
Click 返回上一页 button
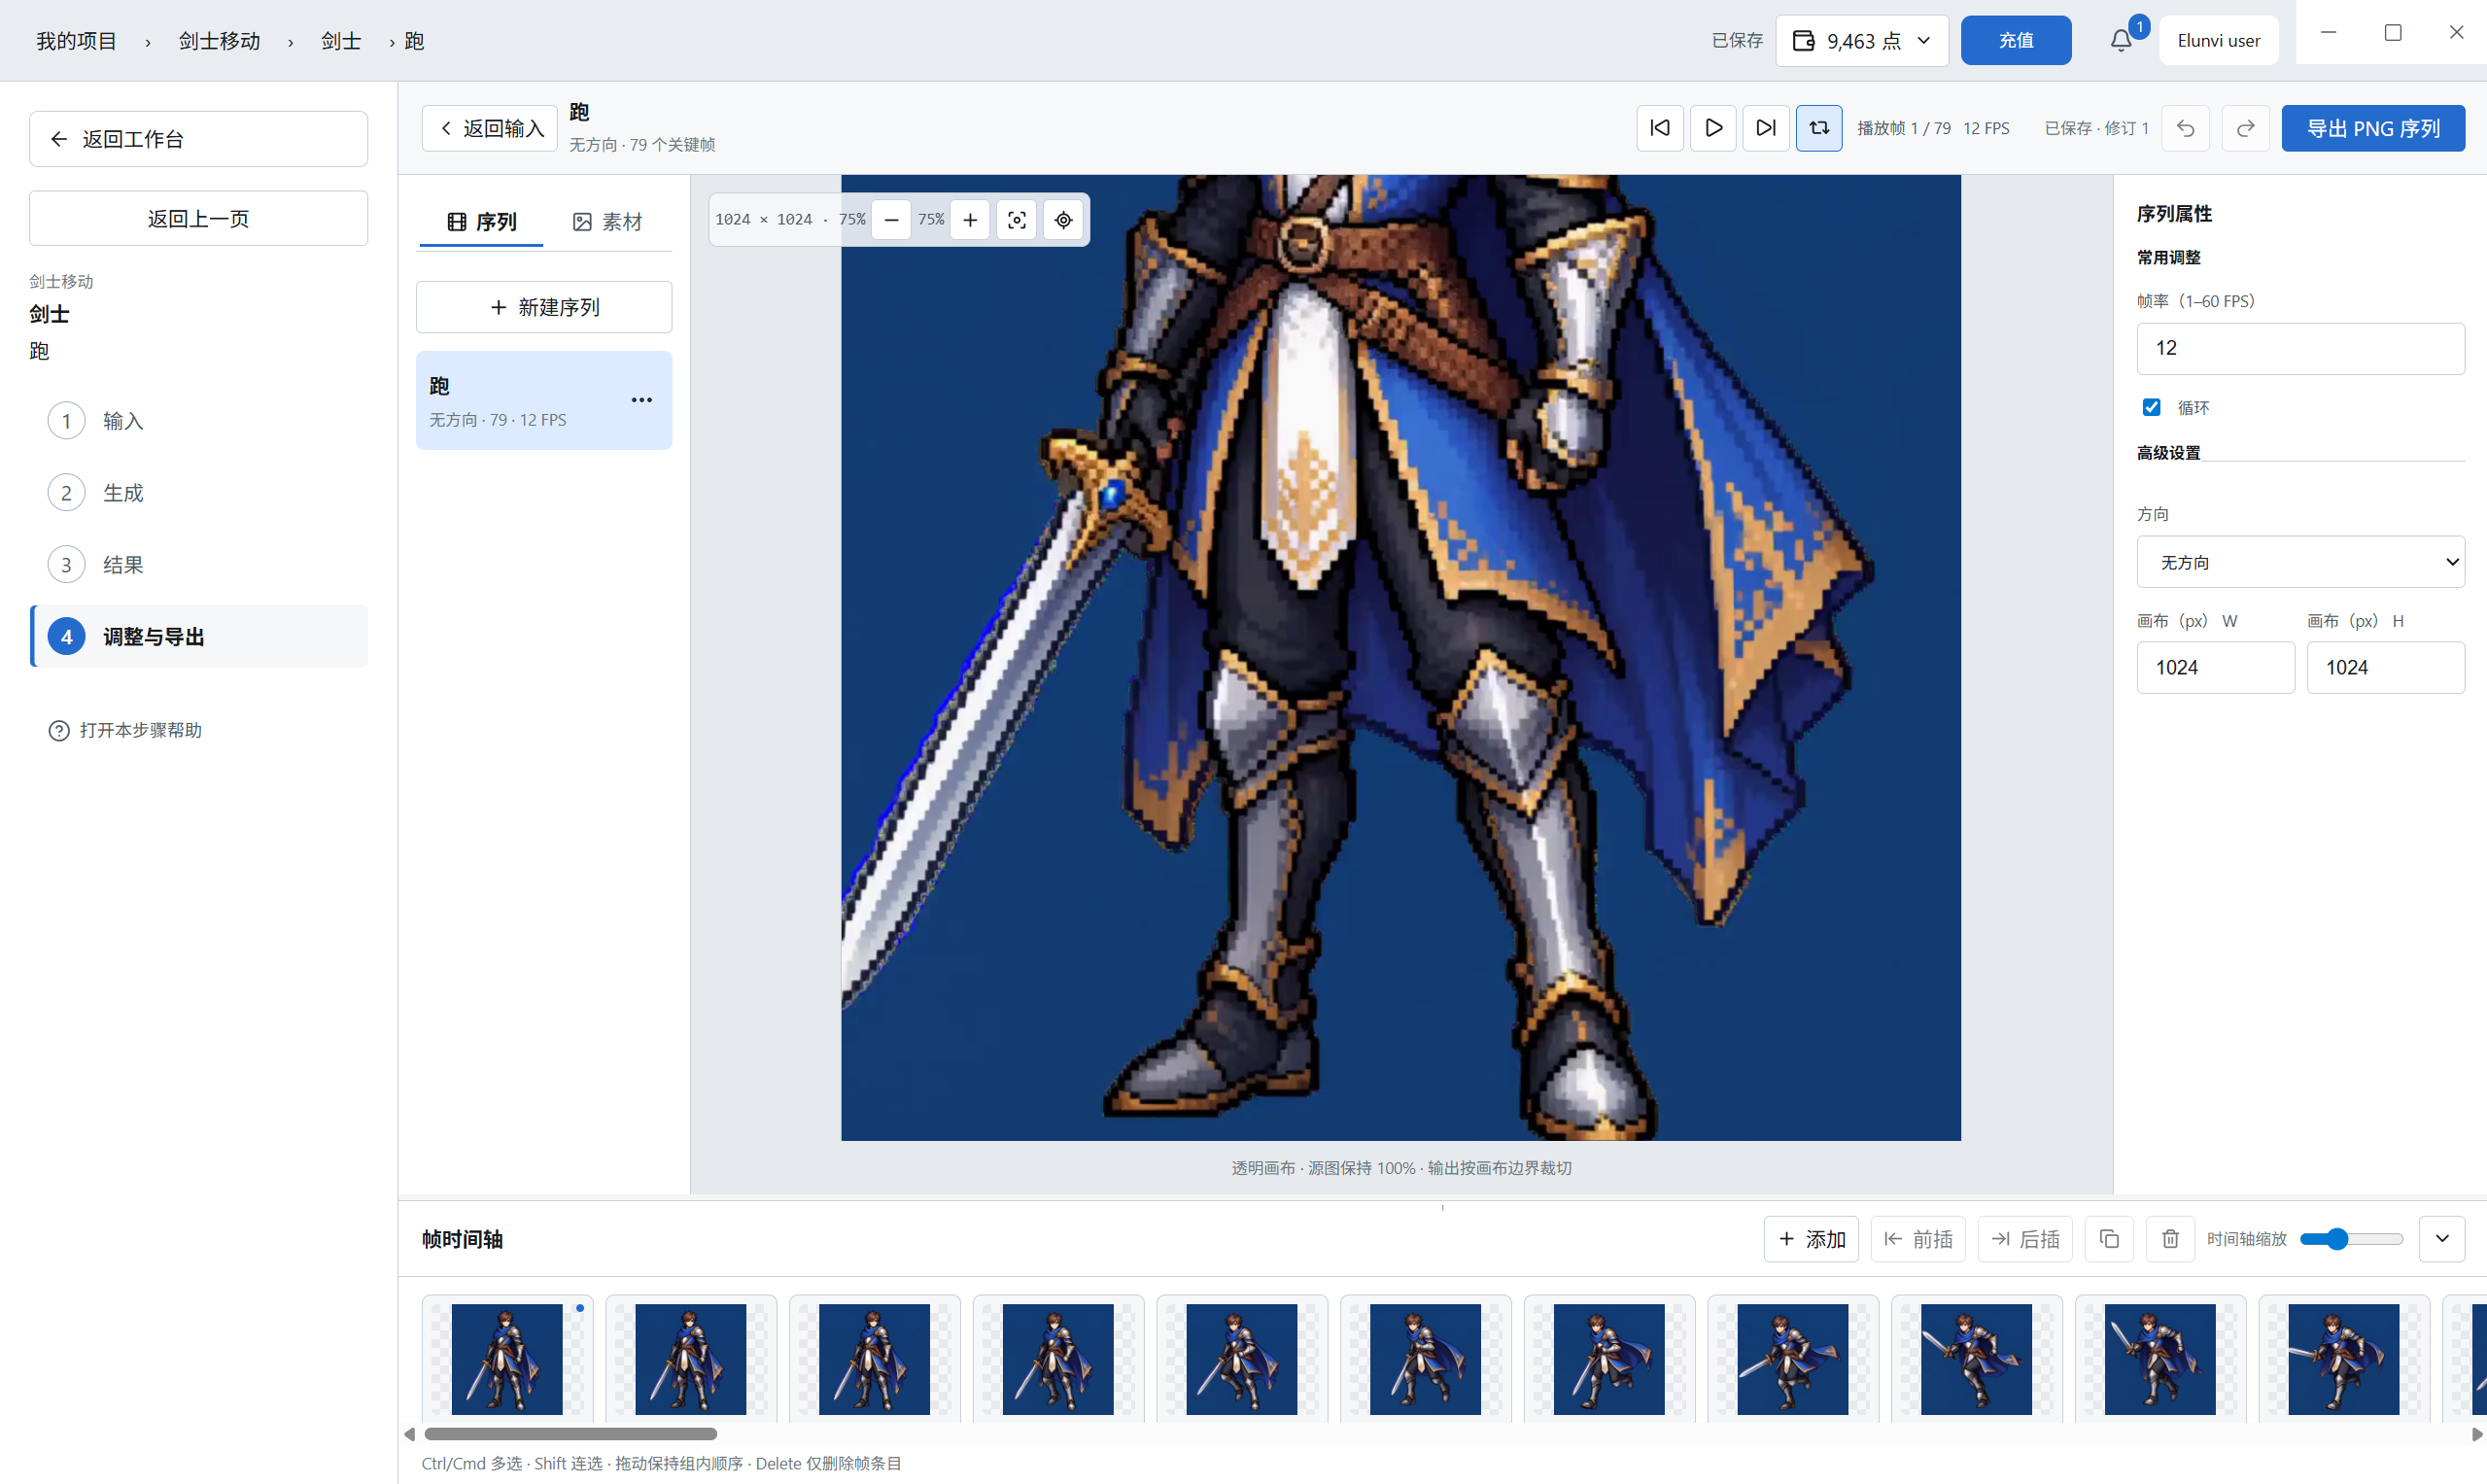tap(198, 218)
